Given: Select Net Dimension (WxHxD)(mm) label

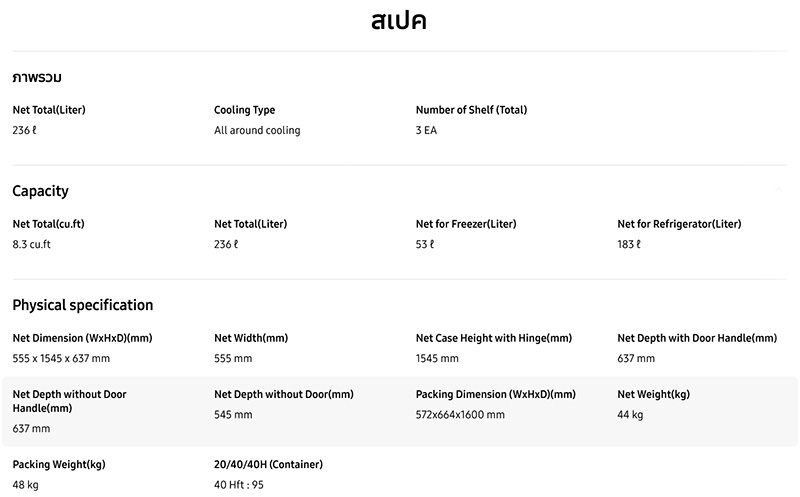Looking at the screenshot, I should tap(83, 338).
